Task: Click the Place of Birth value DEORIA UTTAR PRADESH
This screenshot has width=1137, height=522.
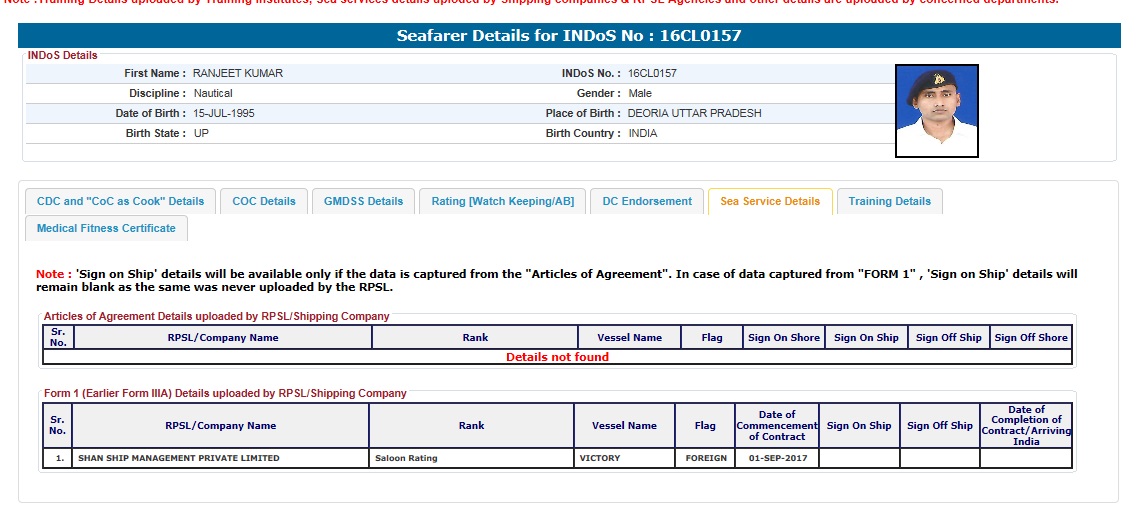Action: [x=694, y=114]
